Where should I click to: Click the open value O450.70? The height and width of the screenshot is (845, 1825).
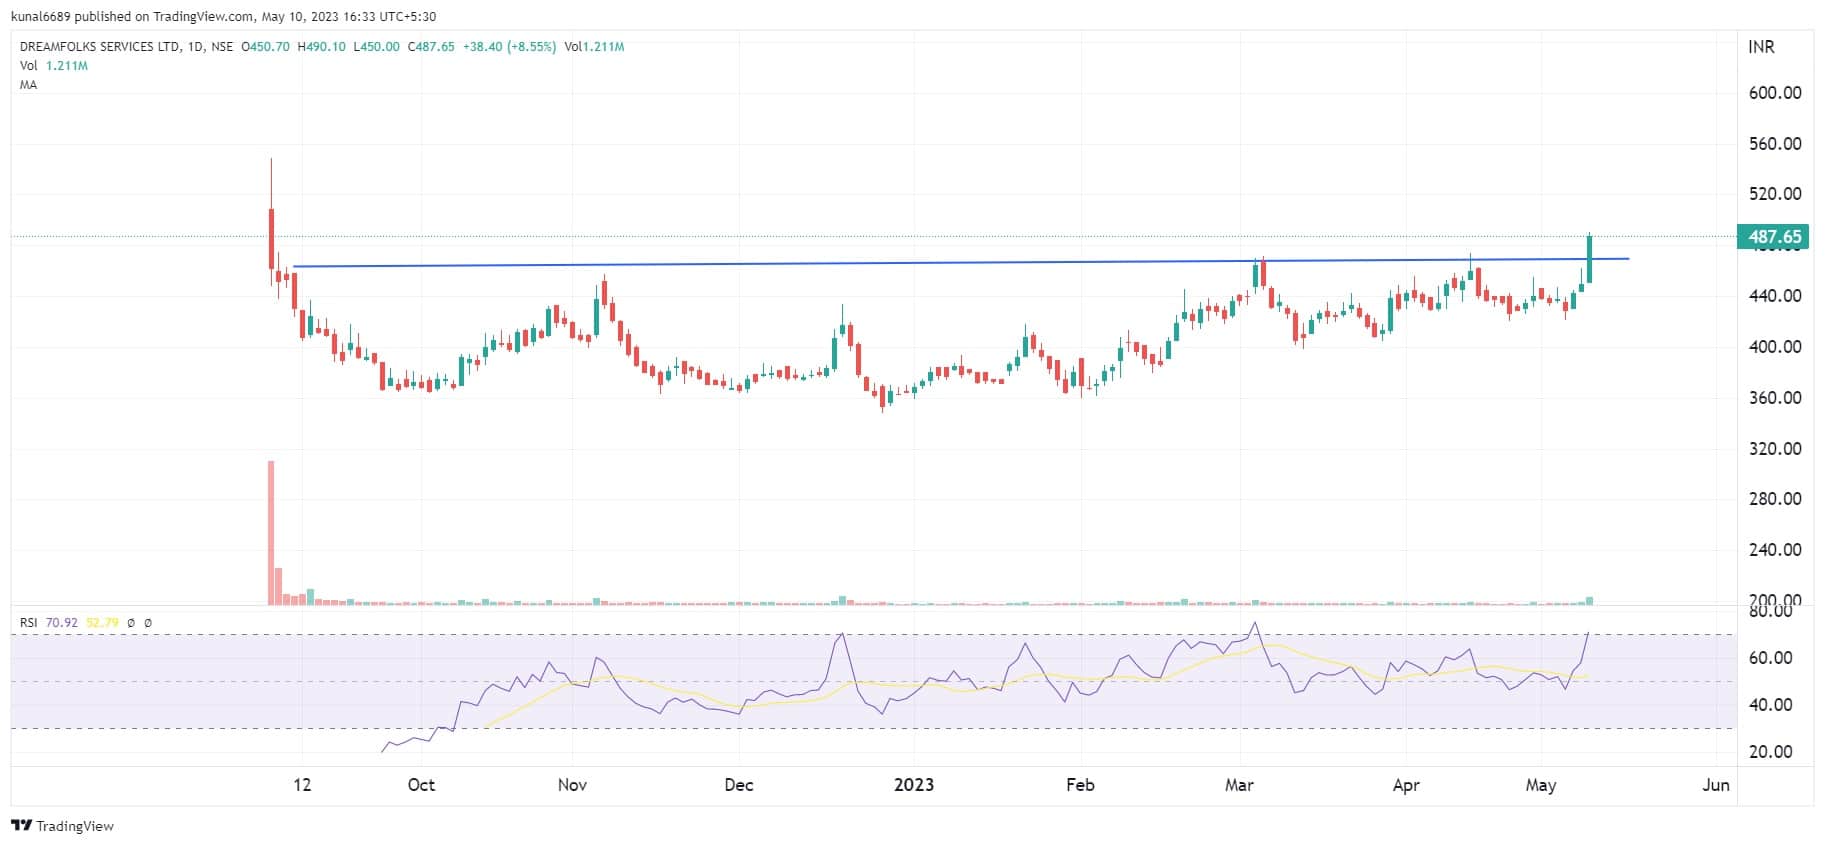266,47
